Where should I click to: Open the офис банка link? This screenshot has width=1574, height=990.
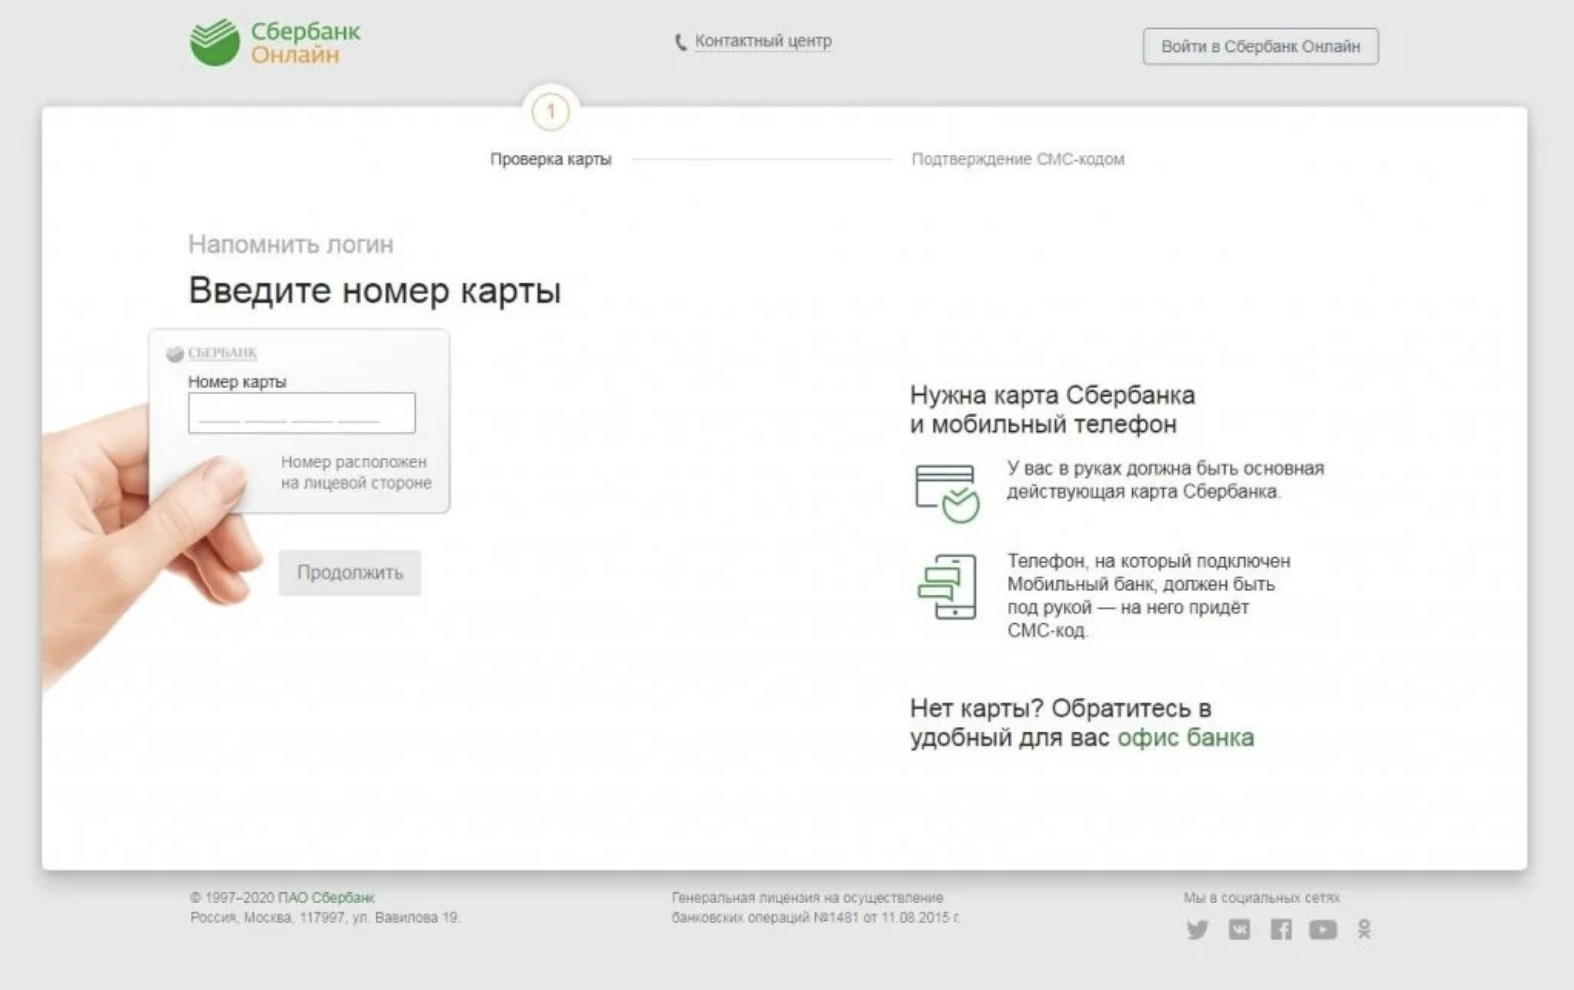click(1185, 738)
